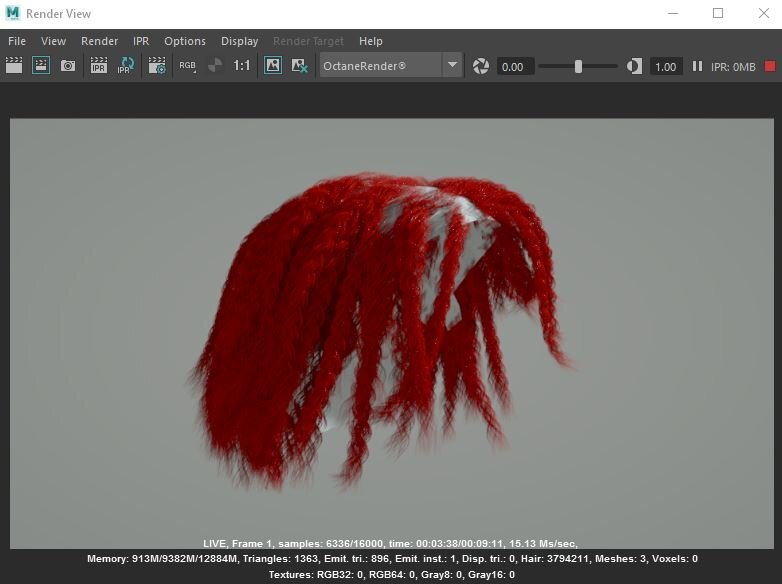
Task: Pause the IPR tuning
Action: tap(697, 66)
